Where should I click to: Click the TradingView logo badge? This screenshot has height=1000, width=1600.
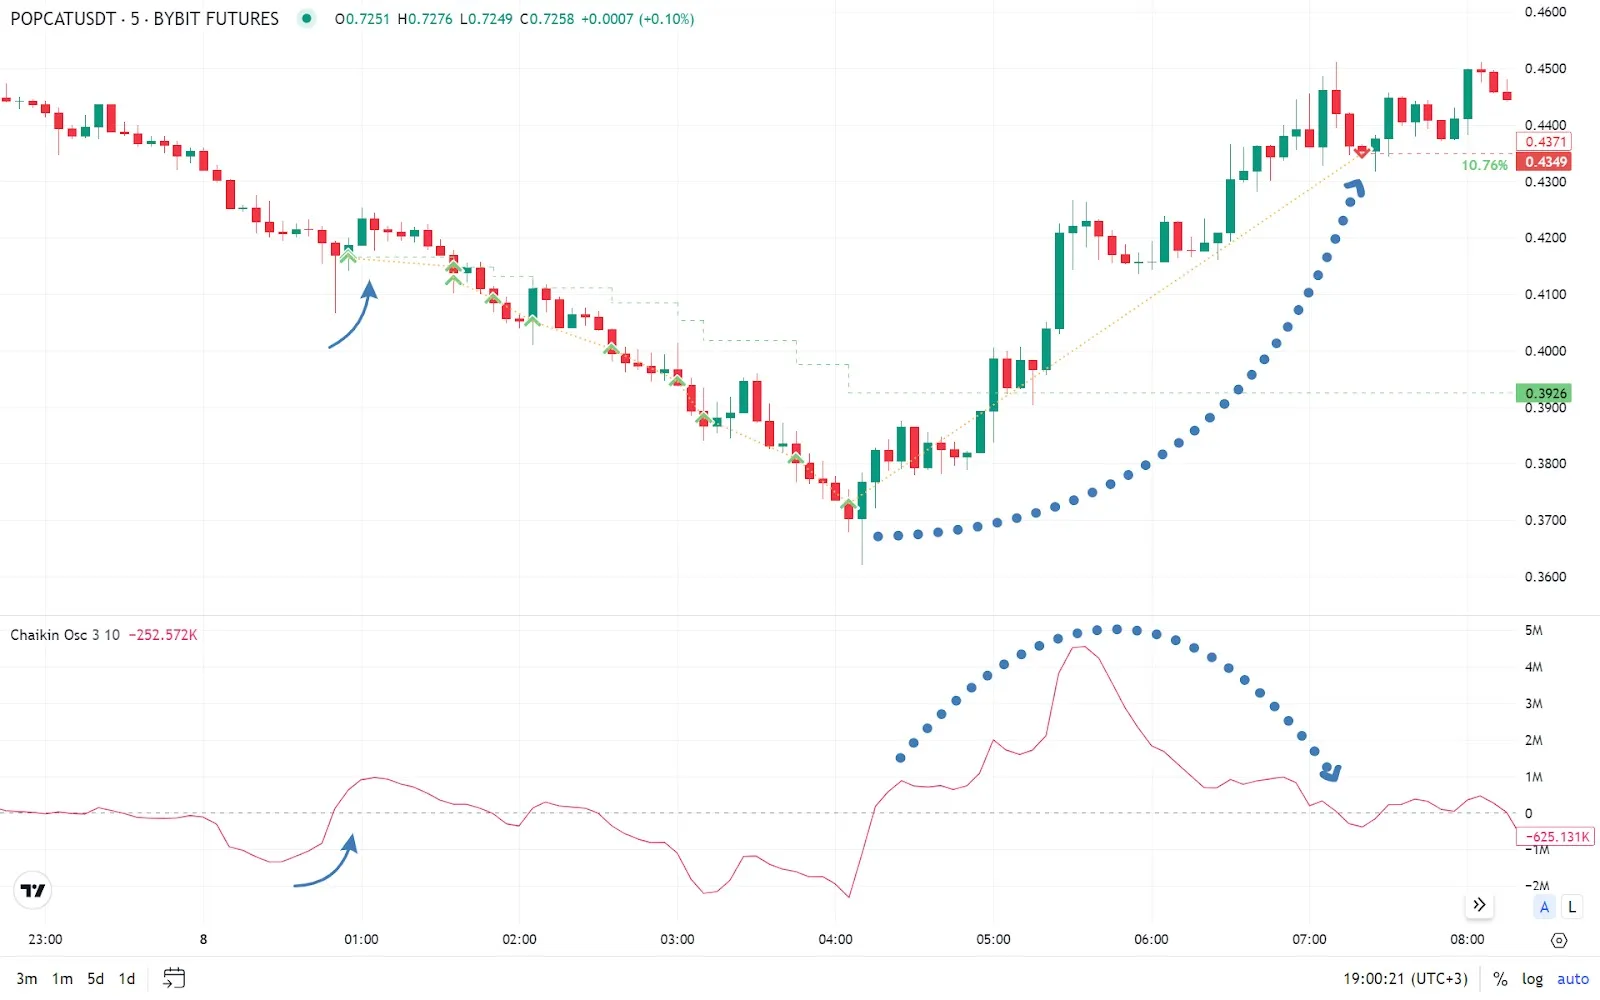pos(33,890)
